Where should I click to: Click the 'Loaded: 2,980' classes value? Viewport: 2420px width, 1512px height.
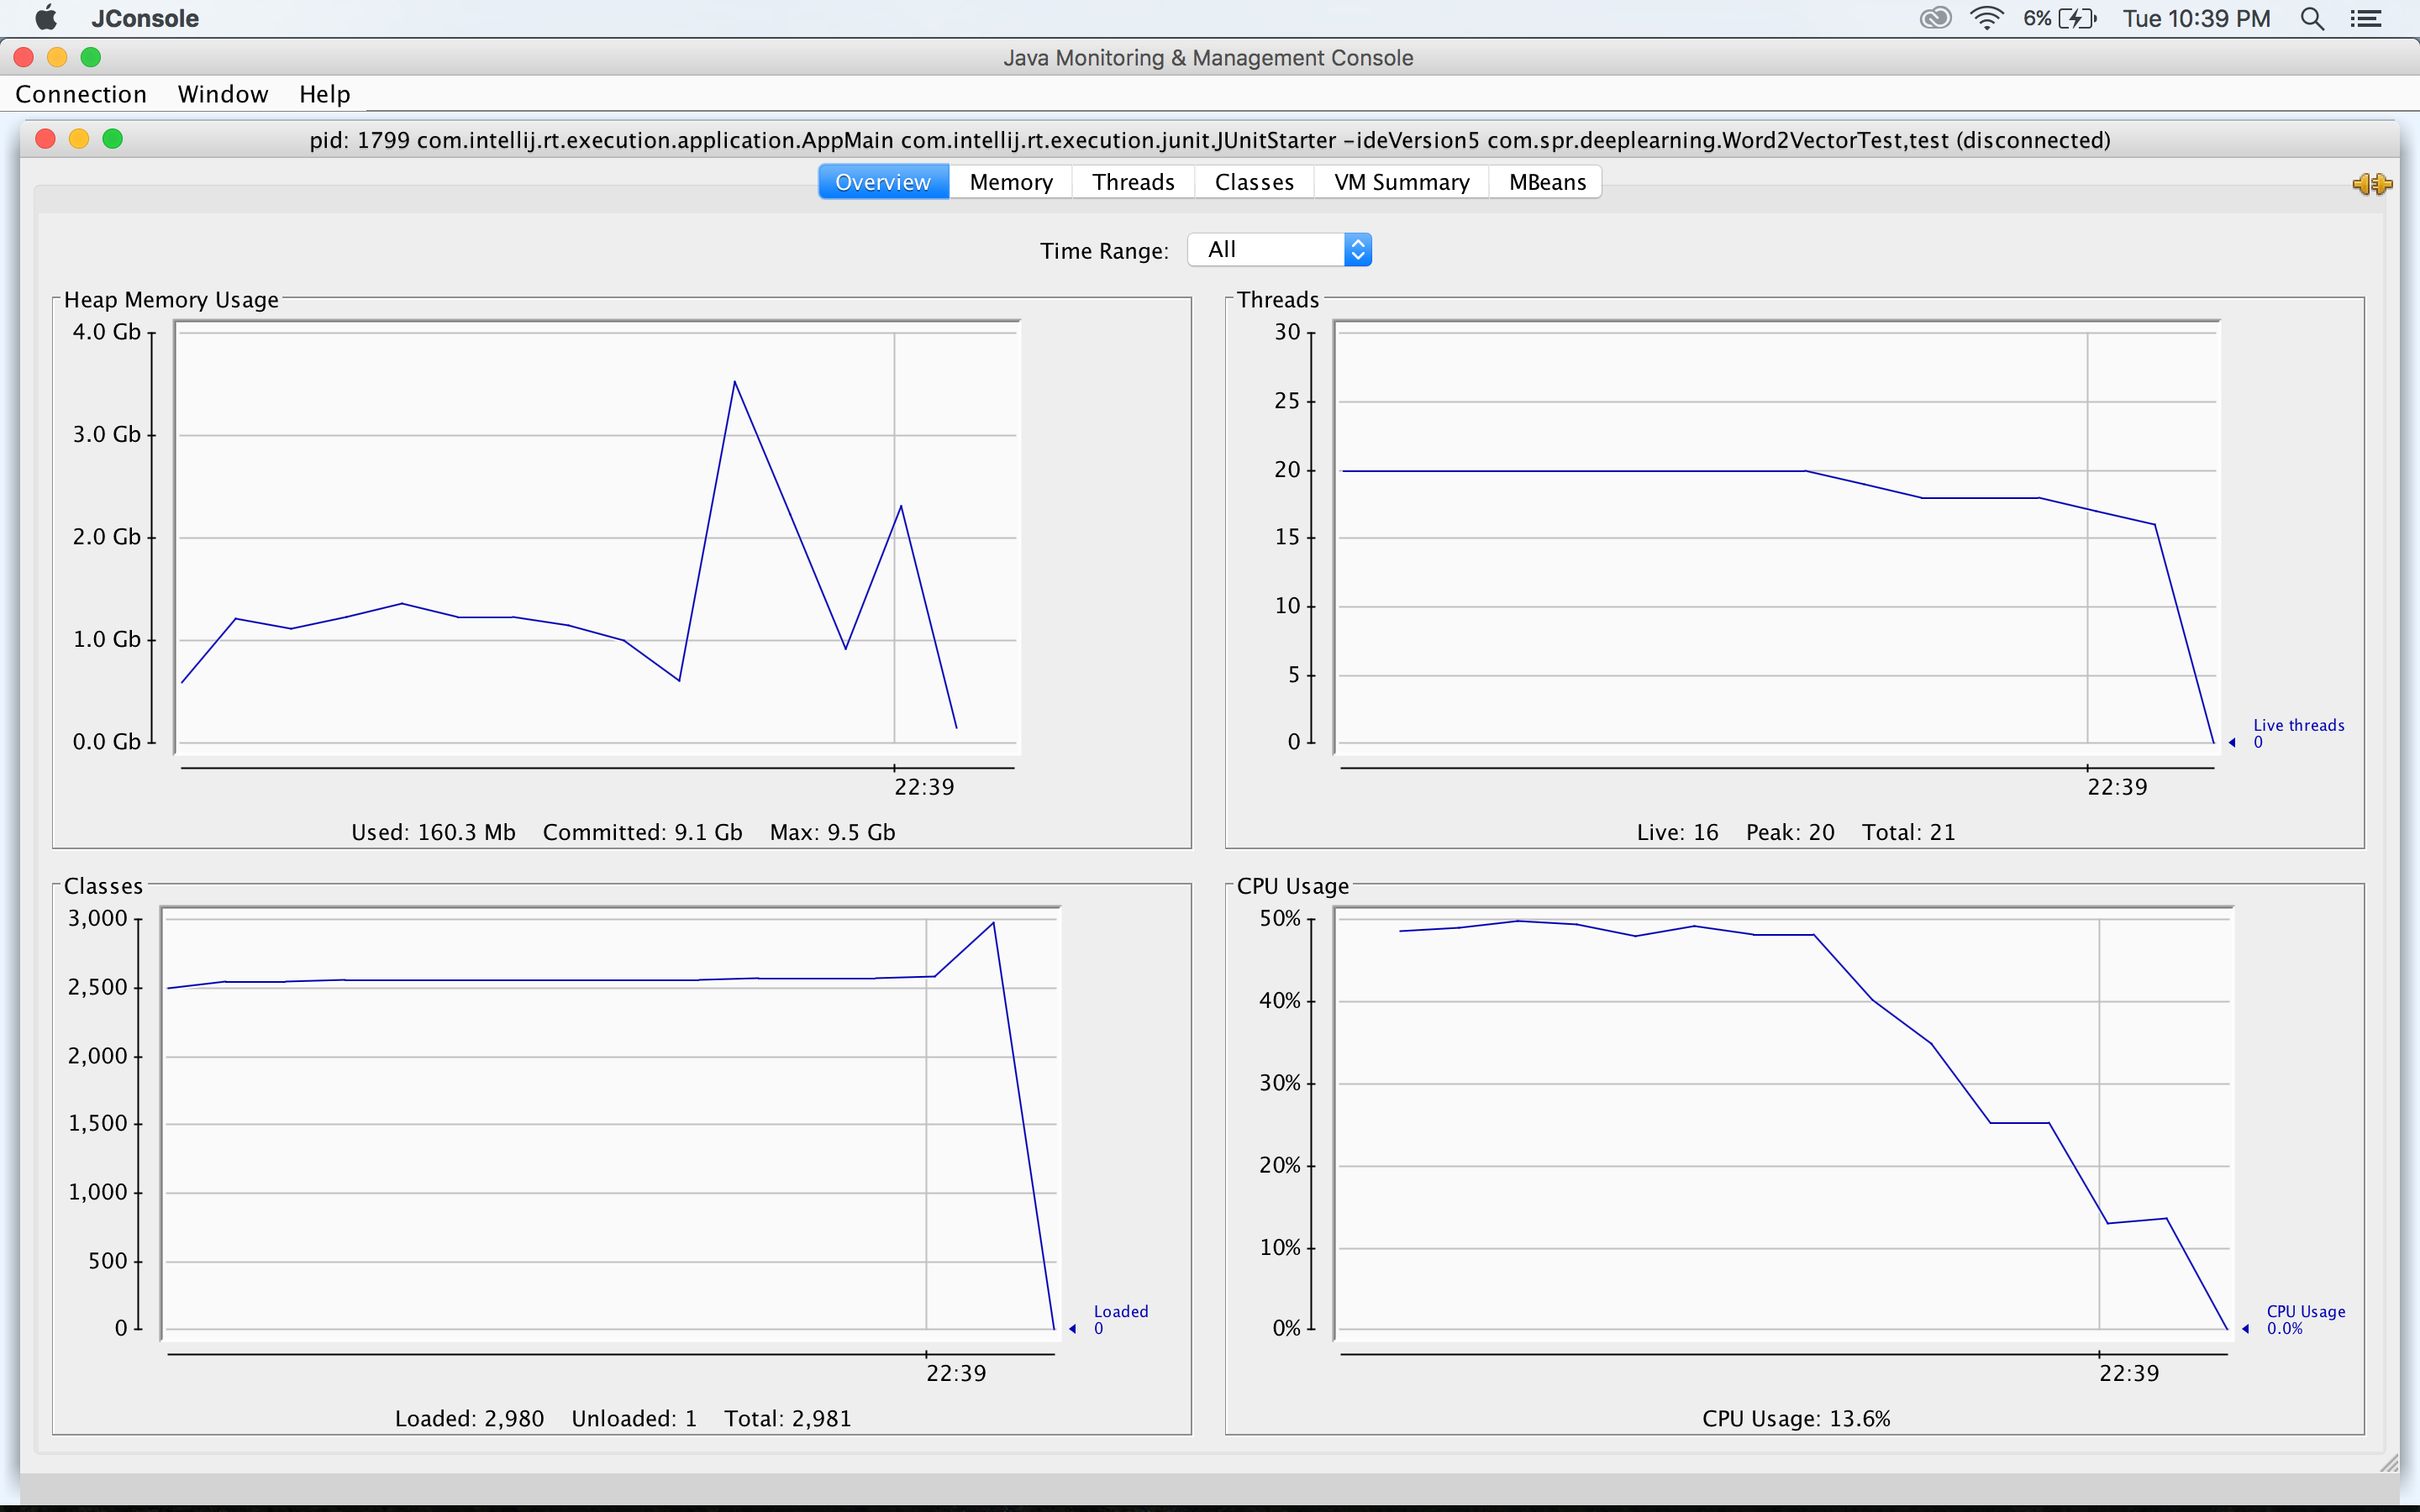(469, 1418)
